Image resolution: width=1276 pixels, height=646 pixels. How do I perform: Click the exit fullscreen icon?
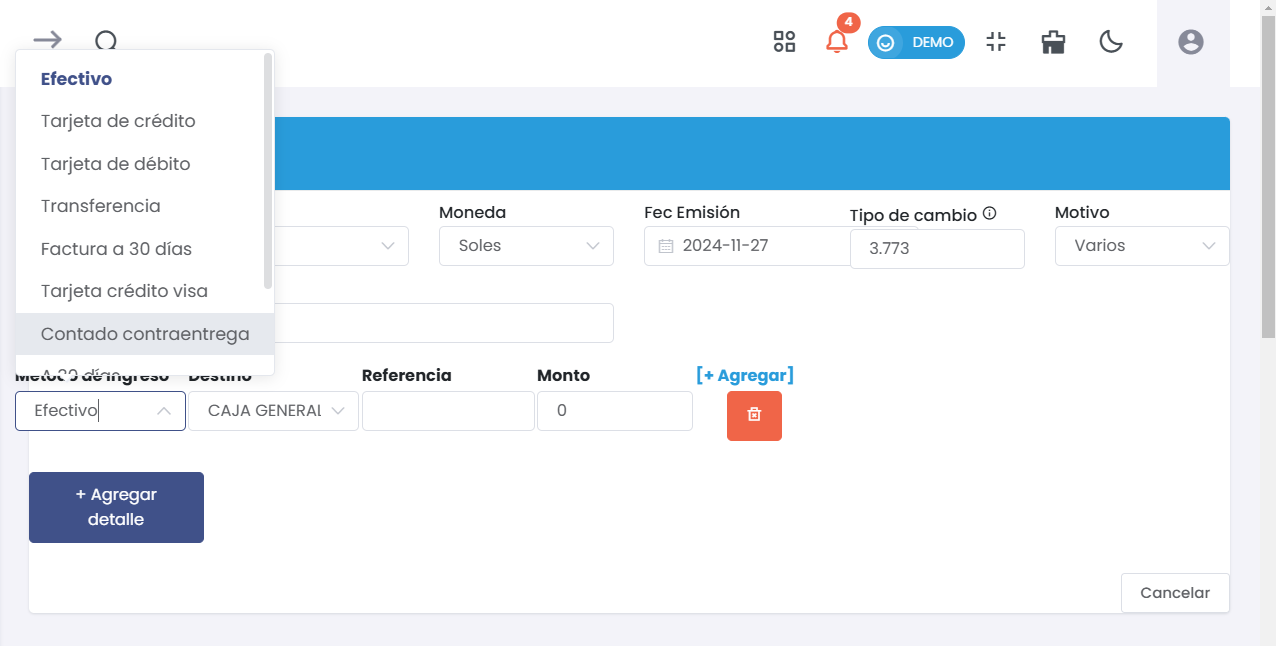click(x=996, y=42)
